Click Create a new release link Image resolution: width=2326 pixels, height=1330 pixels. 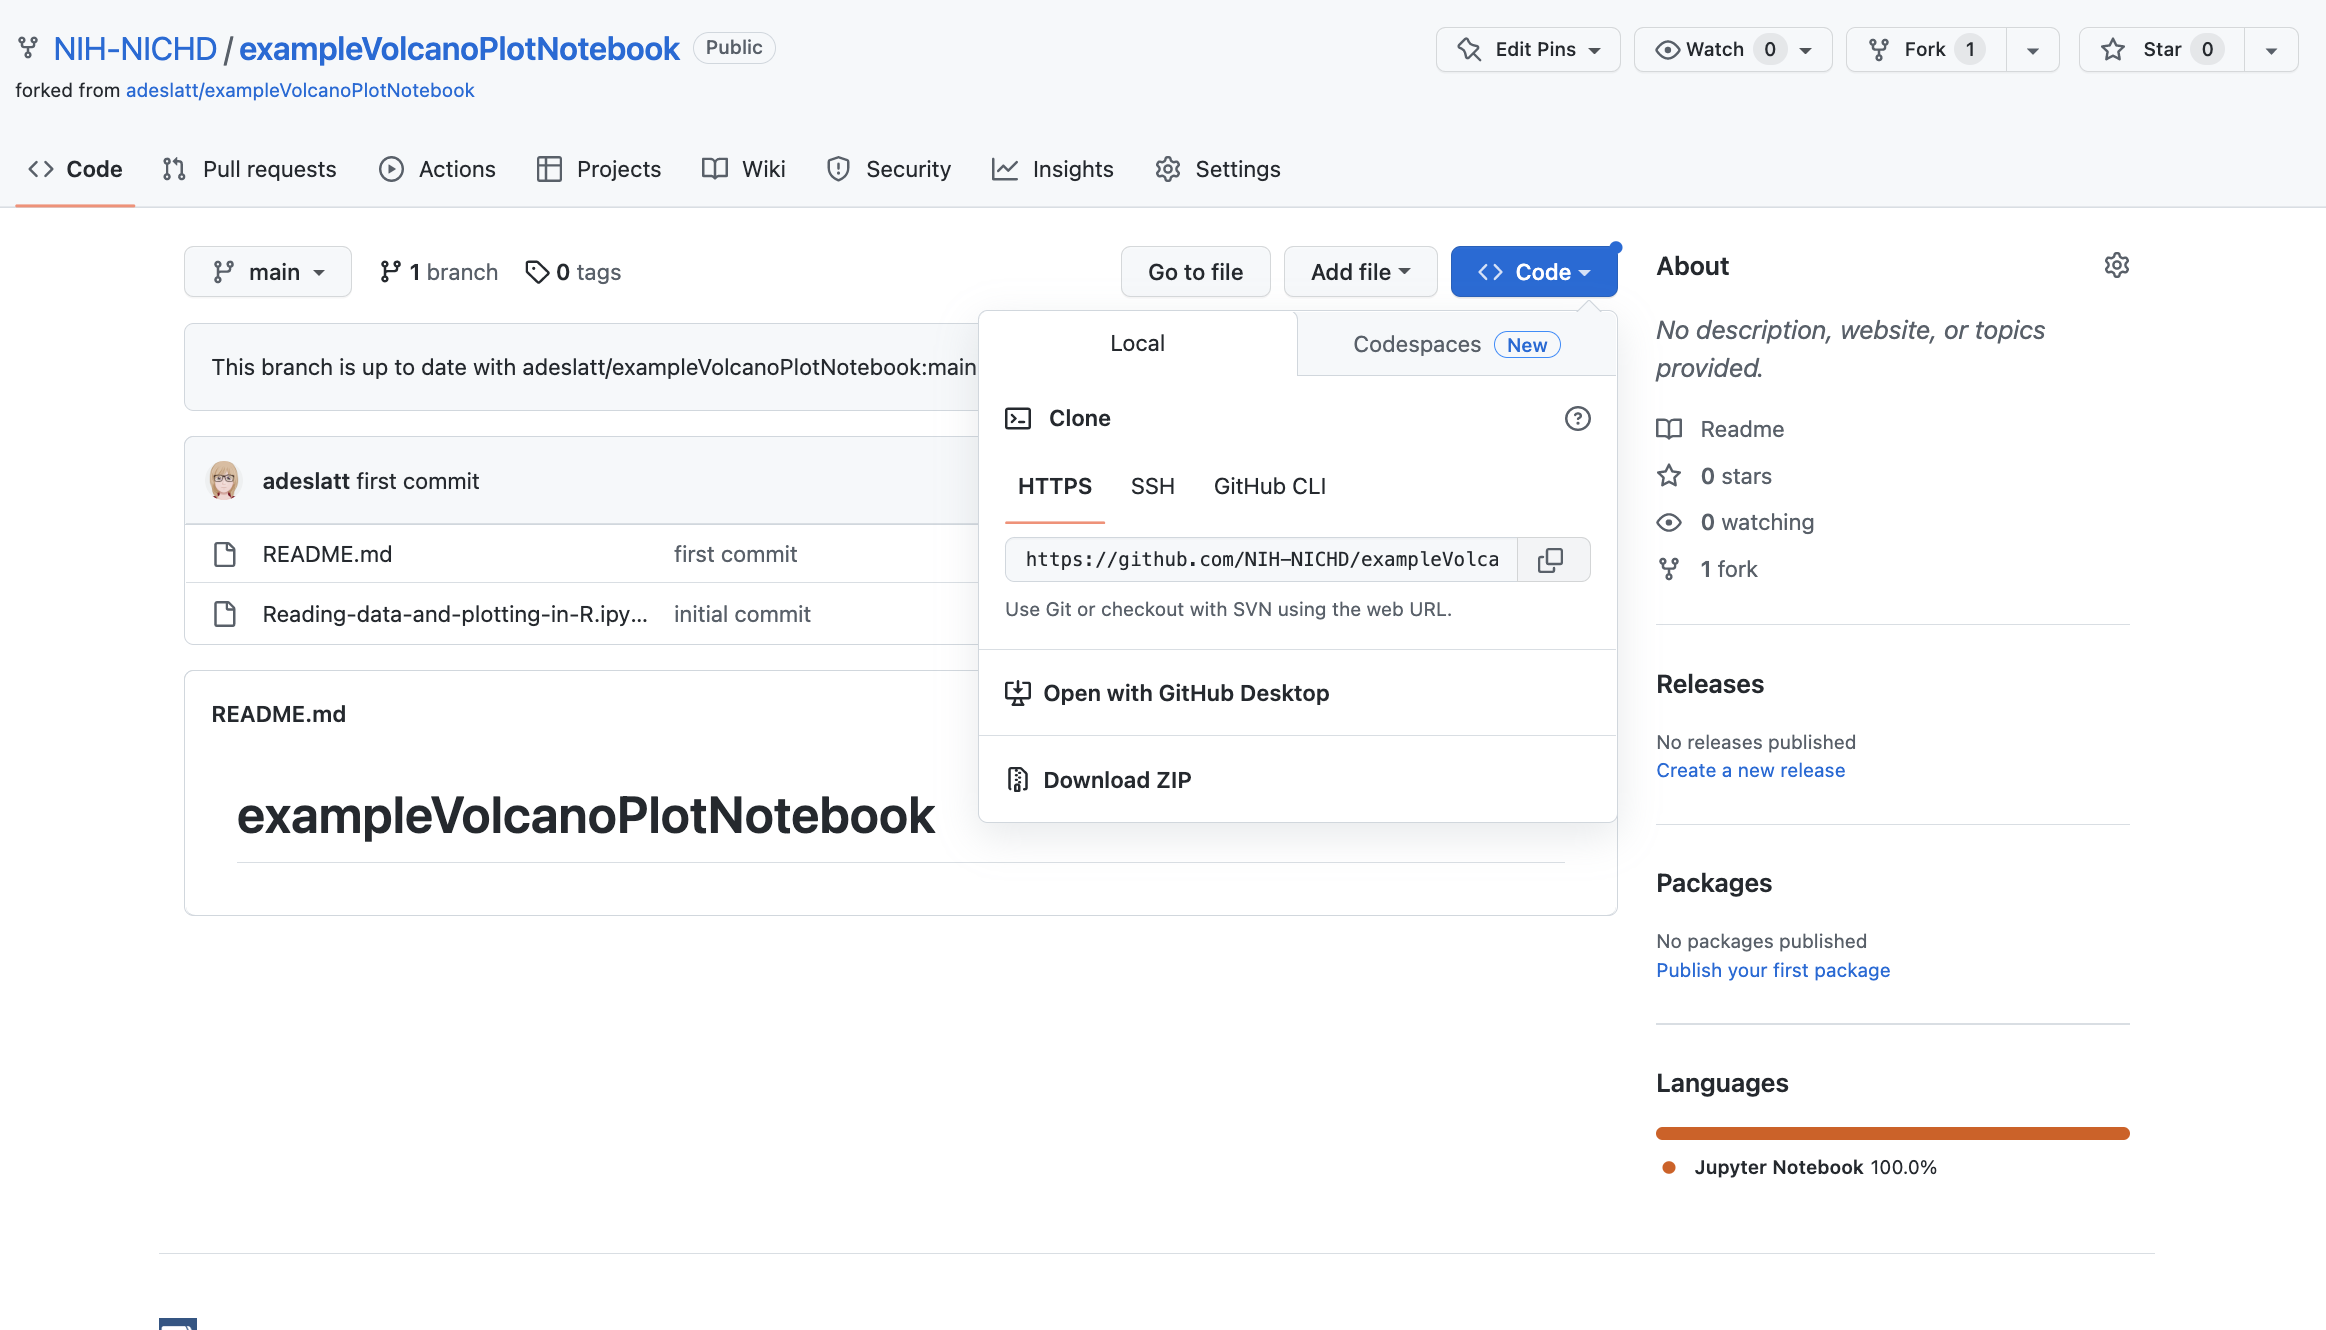click(x=1750, y=770)
